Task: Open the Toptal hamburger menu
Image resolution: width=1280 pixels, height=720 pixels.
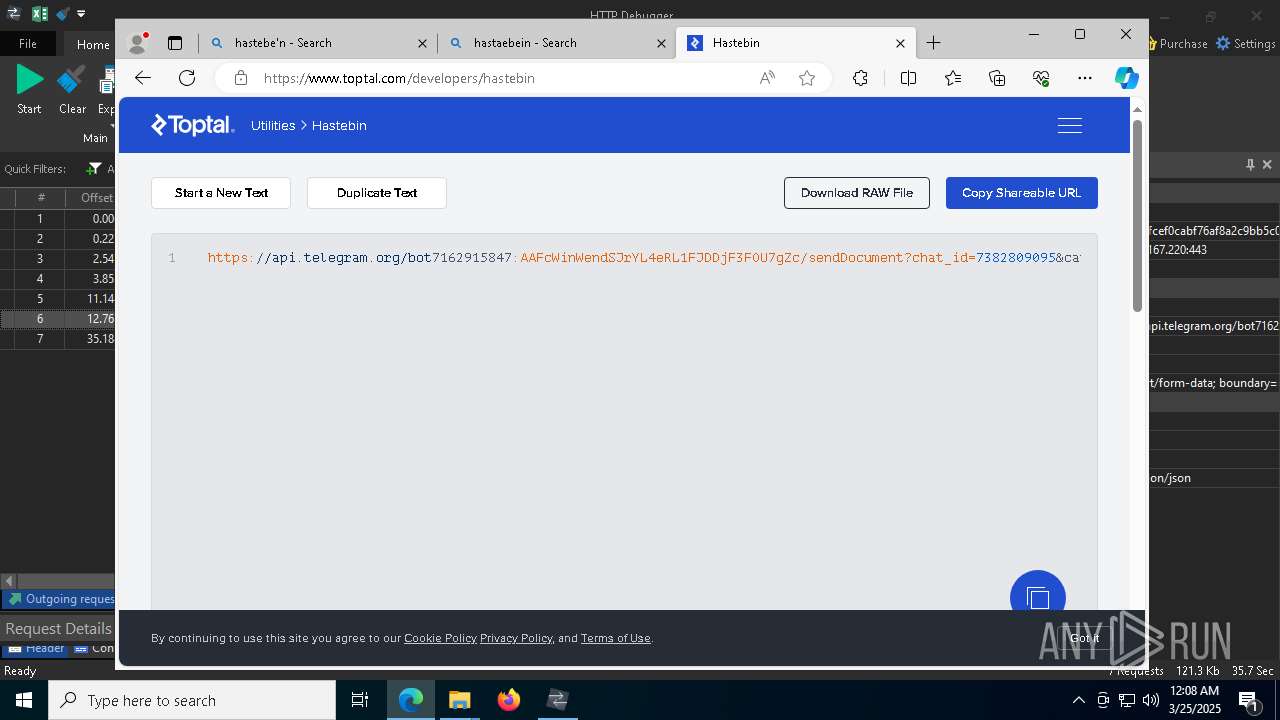Action: click(1070, 125)
